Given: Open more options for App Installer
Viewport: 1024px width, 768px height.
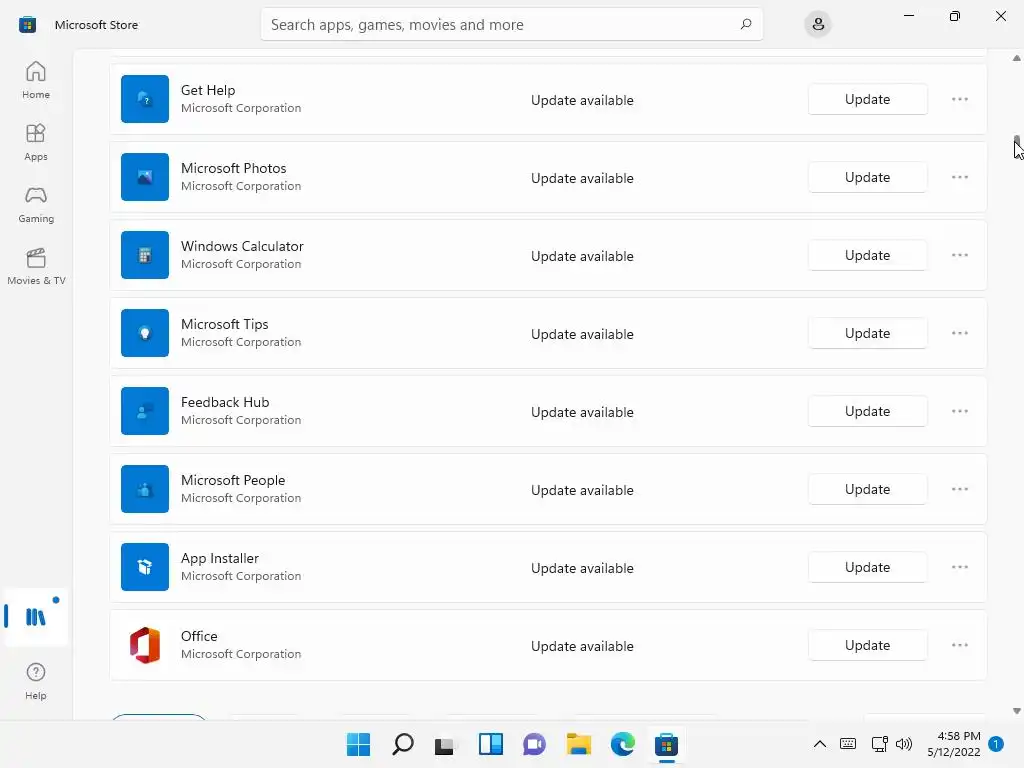Looking at the screenshot, I should [959, 567].
